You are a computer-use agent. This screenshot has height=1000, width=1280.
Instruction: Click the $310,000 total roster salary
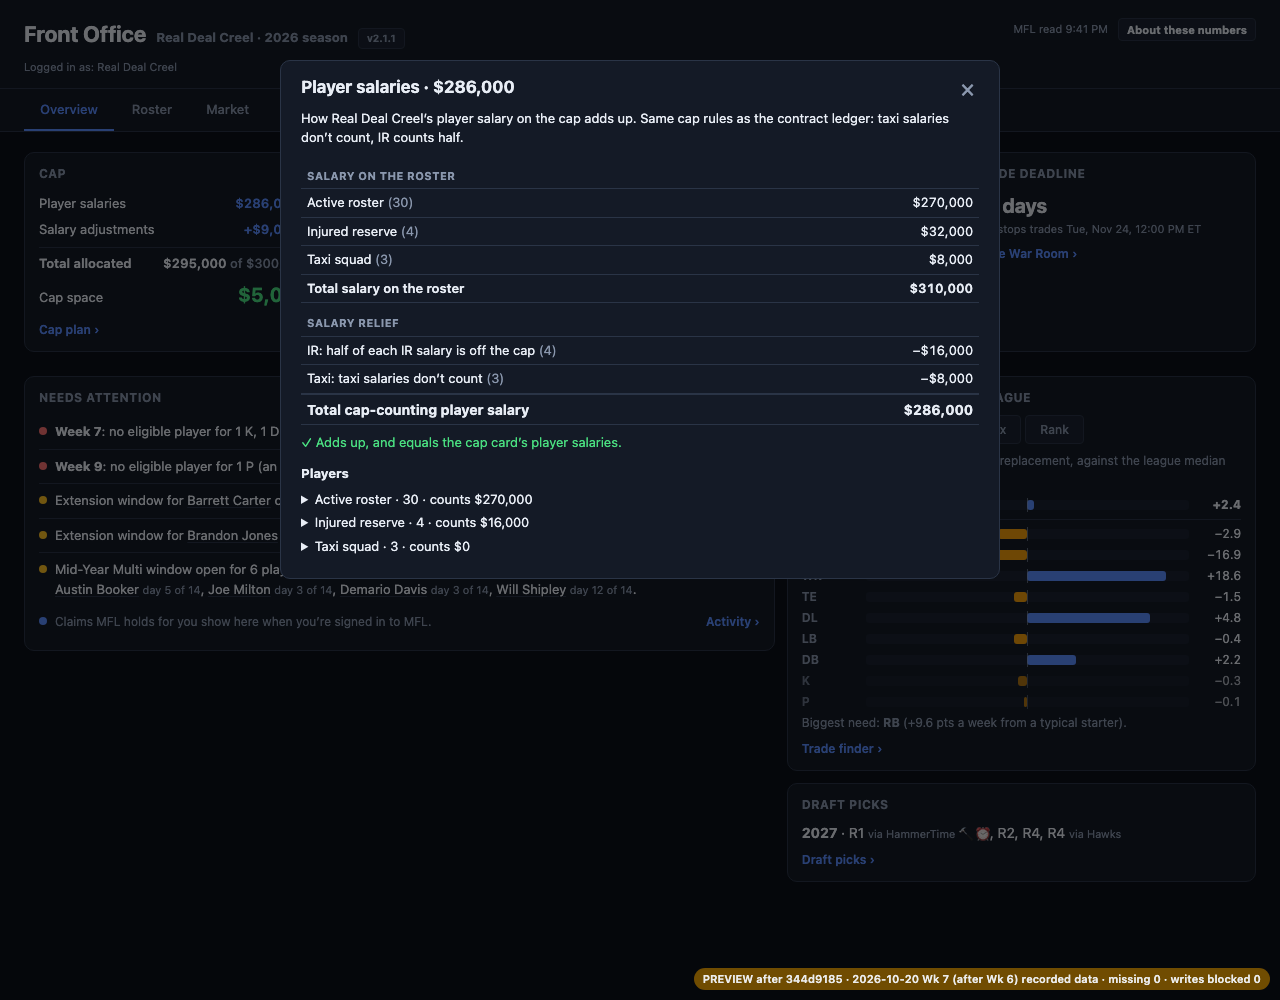point(941,289)
